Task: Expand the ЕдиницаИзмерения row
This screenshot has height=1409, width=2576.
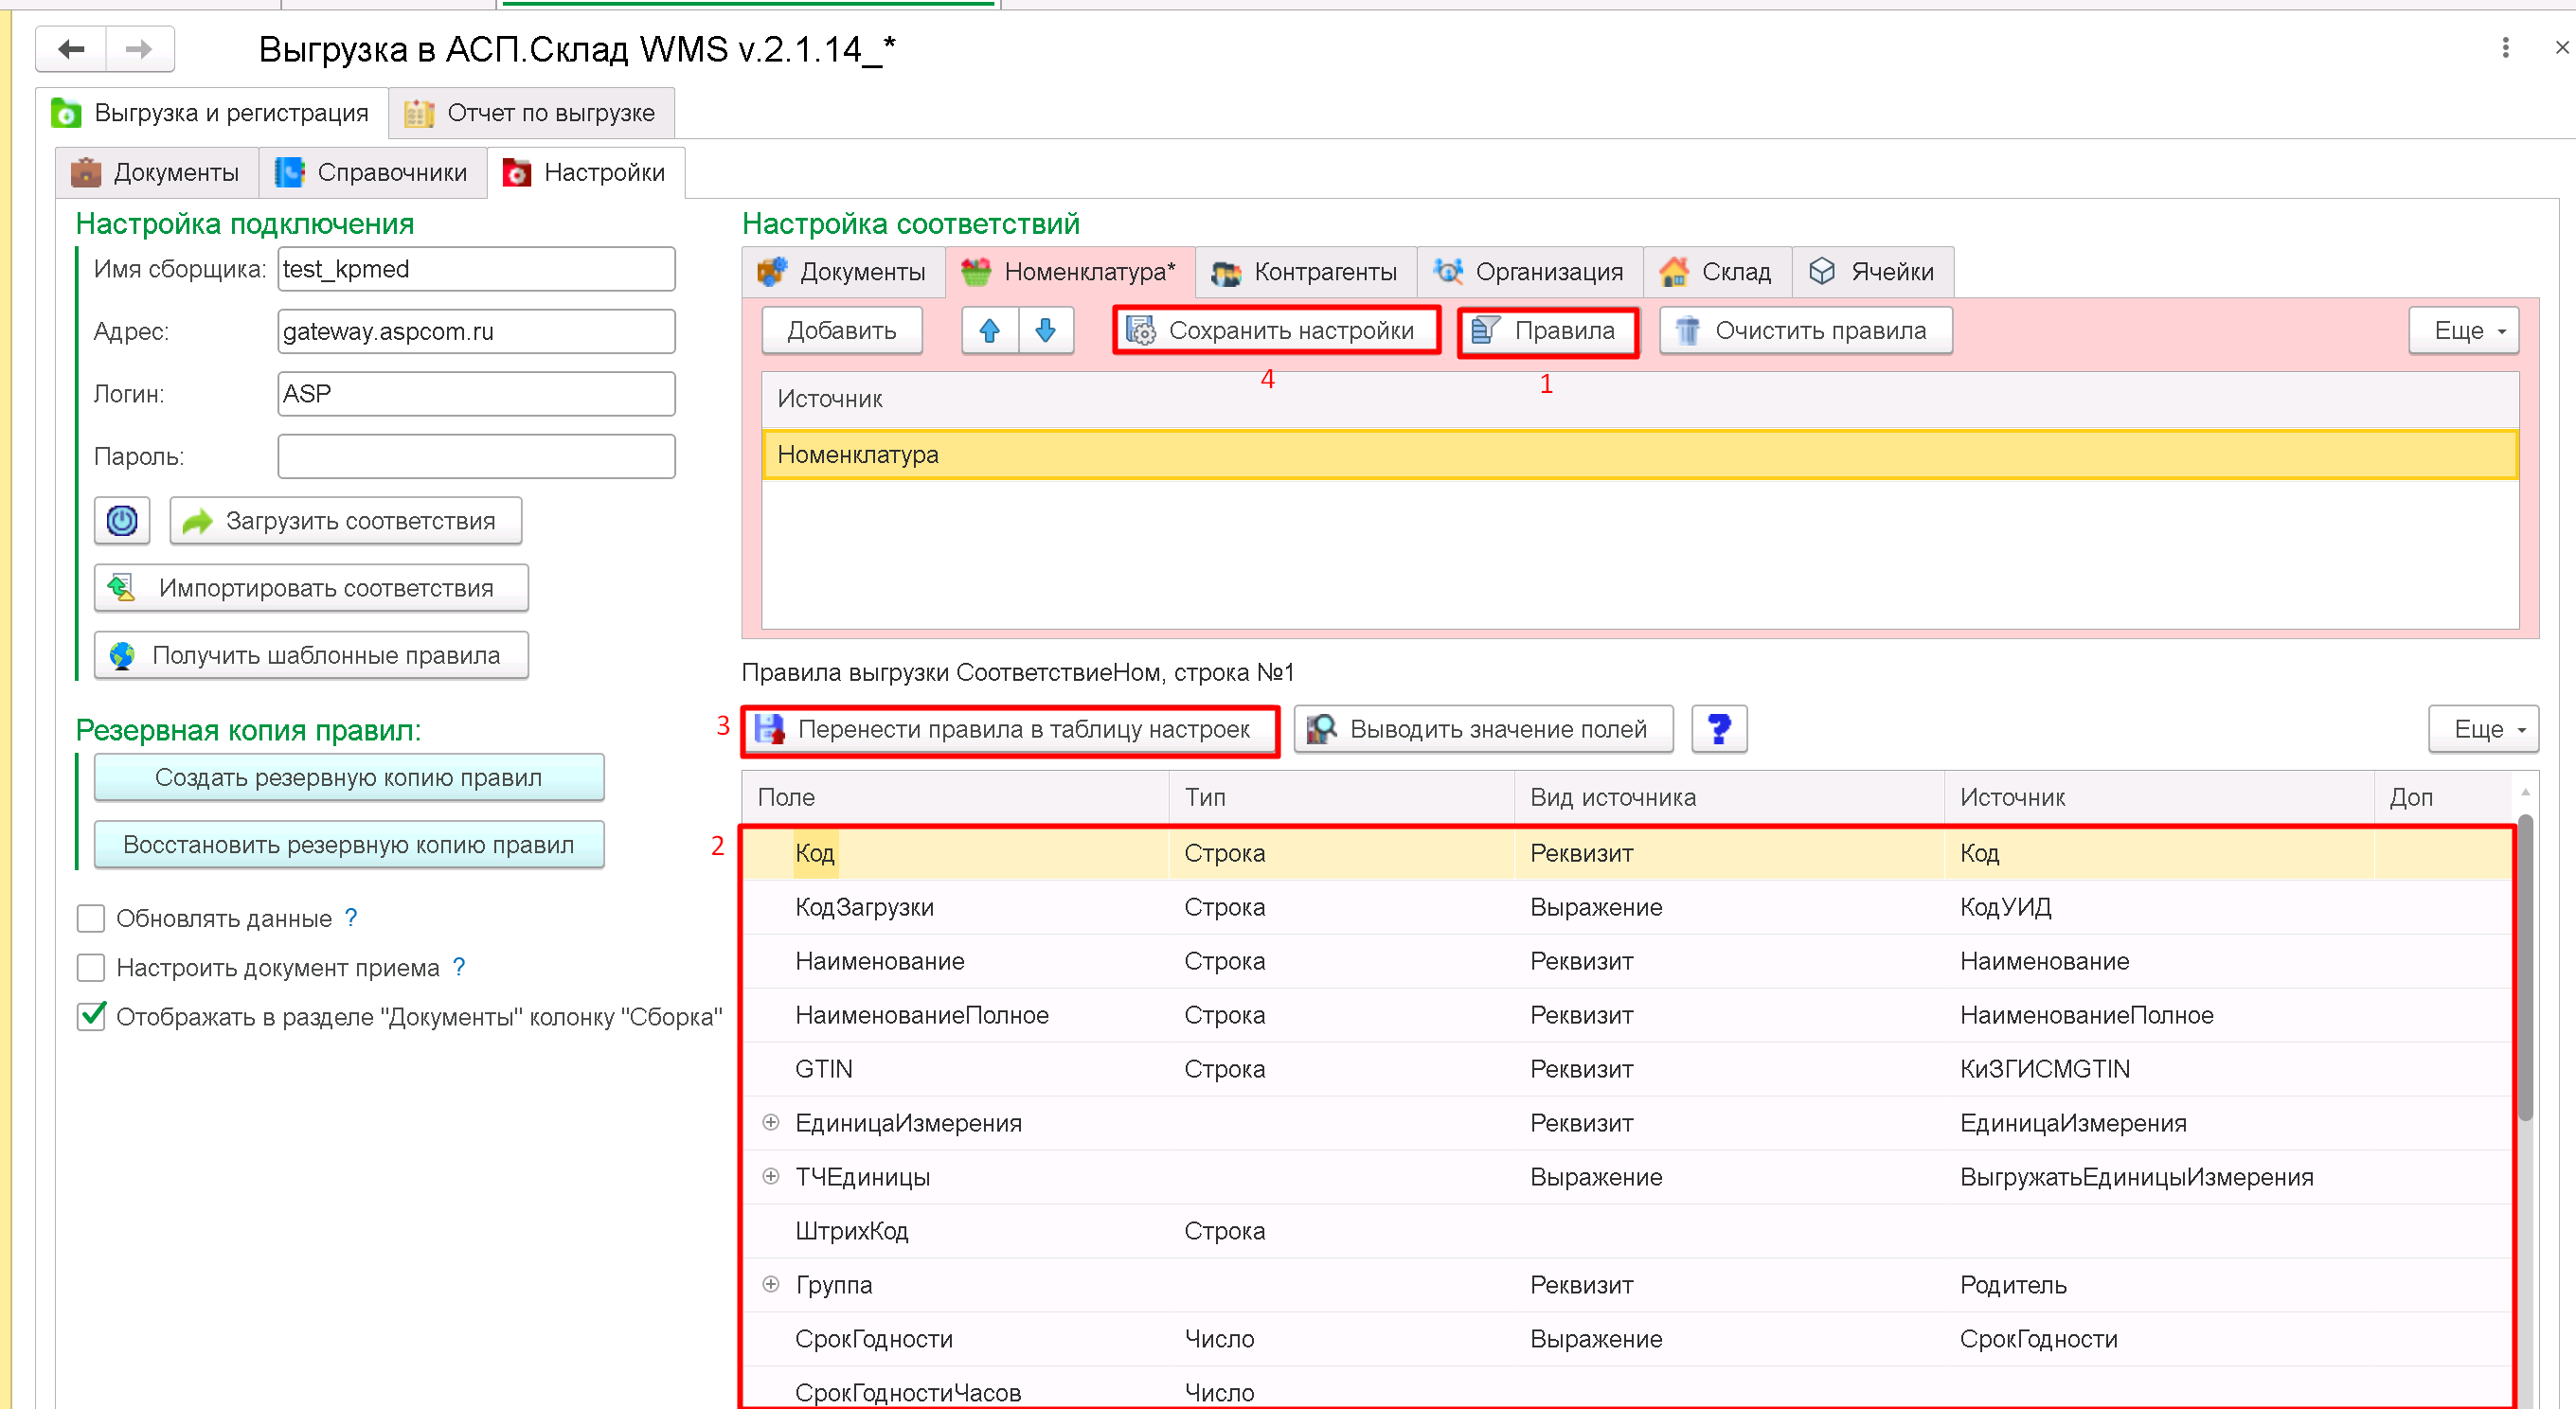Action: (770, 1122)
